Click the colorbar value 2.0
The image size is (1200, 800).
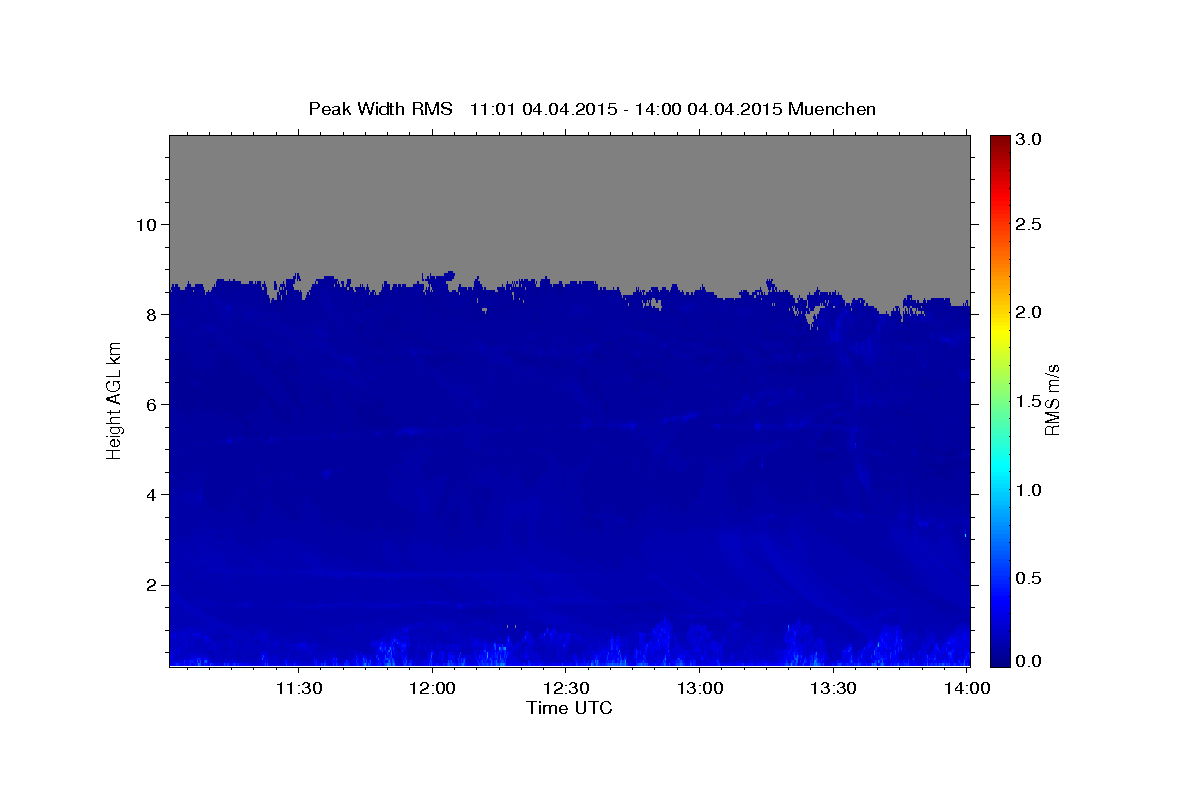tap(1030, 313)
